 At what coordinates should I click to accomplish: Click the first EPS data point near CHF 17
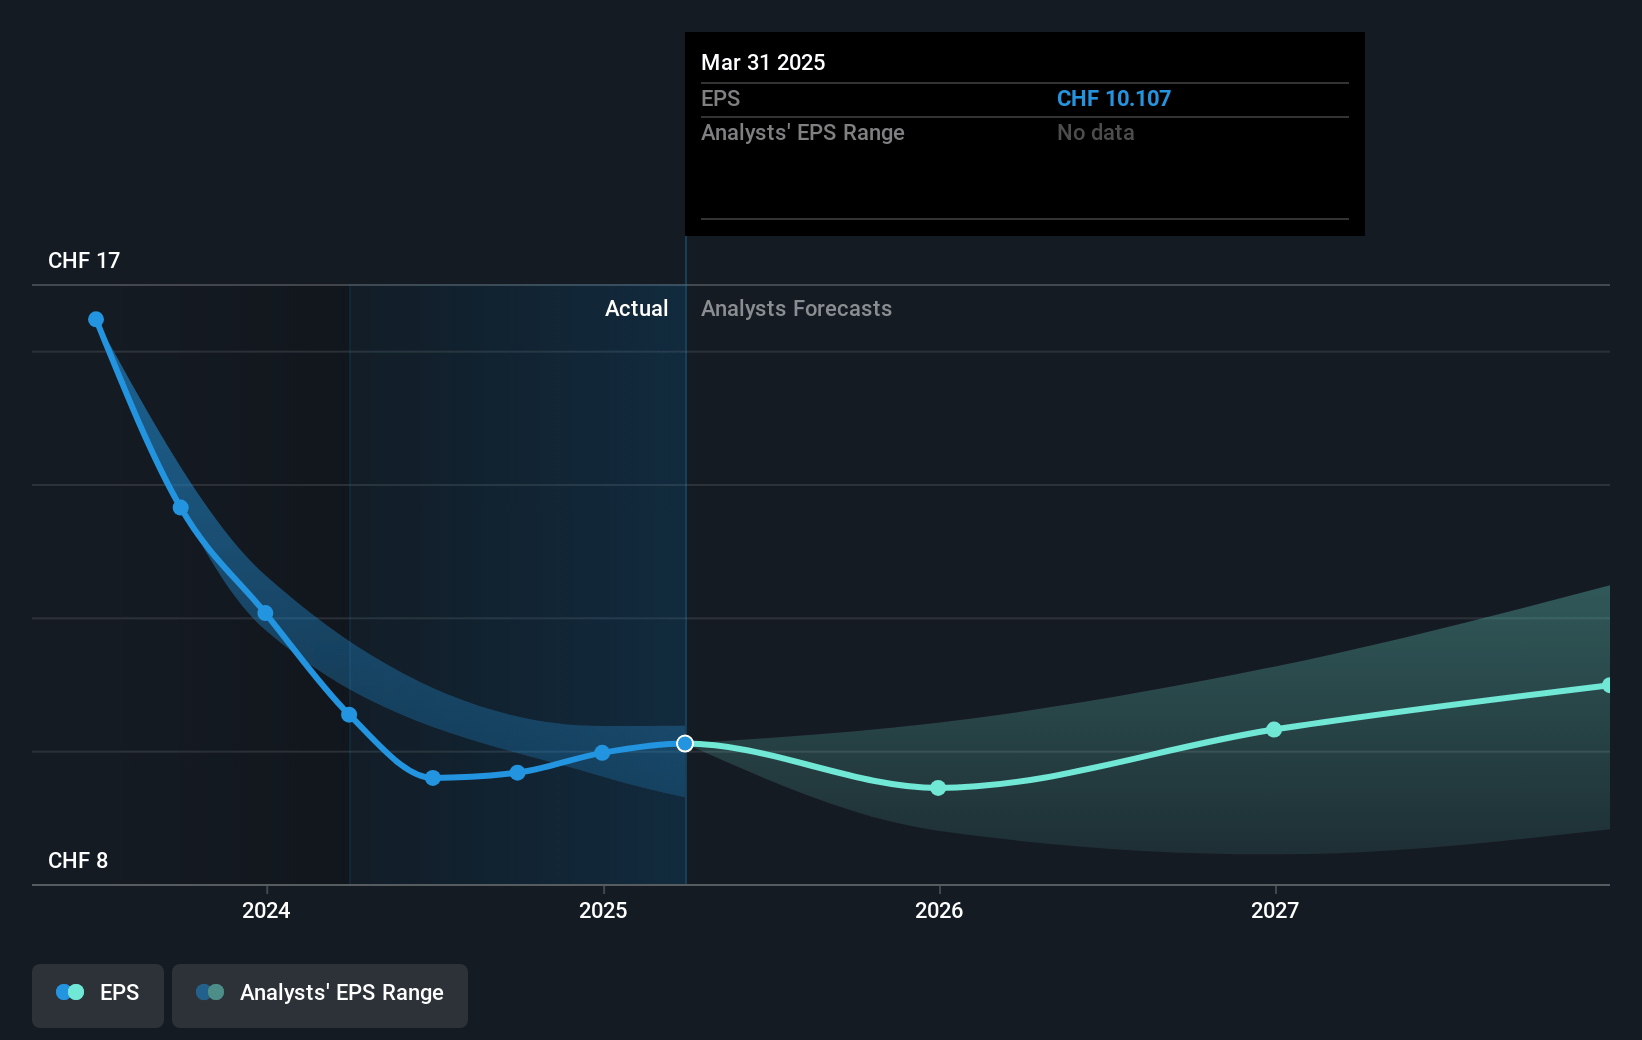pos(96,319)
